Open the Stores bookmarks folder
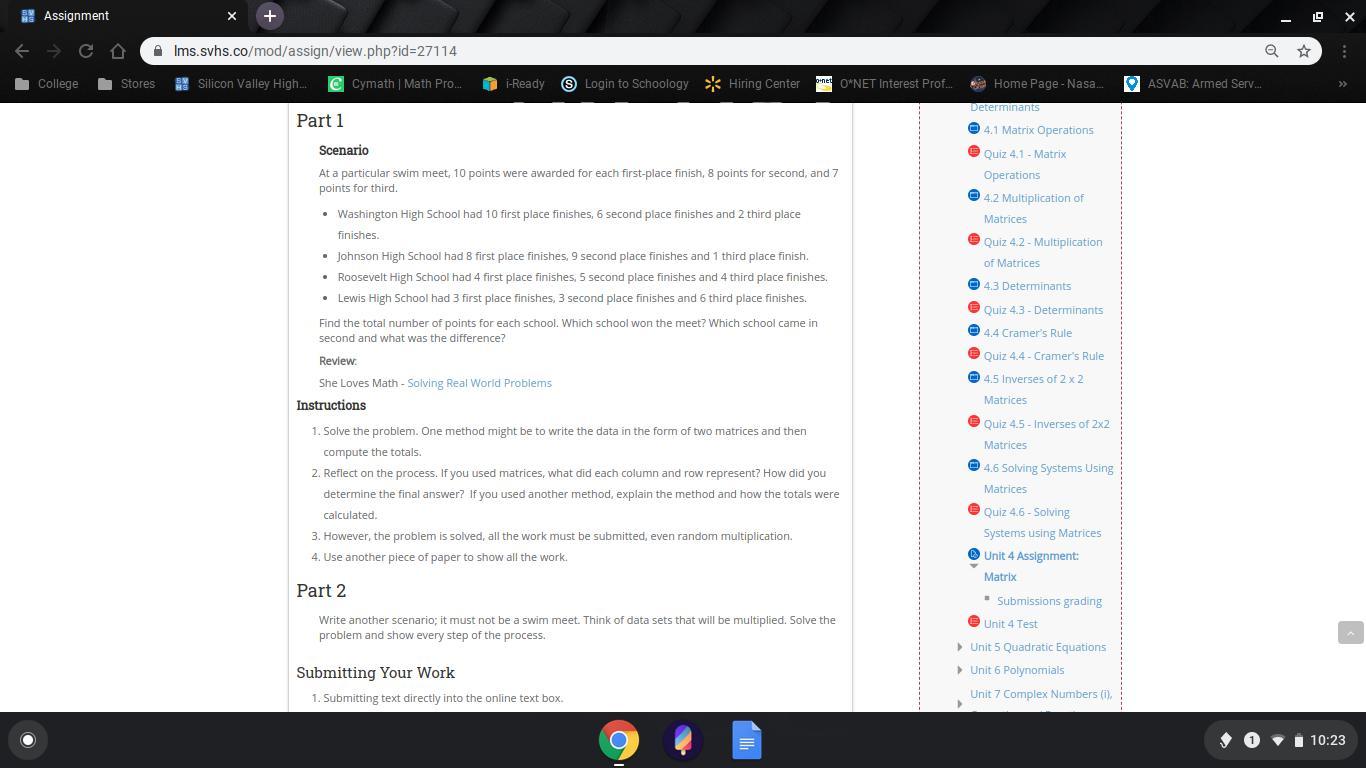1366x768 pixels. point(127,84)
